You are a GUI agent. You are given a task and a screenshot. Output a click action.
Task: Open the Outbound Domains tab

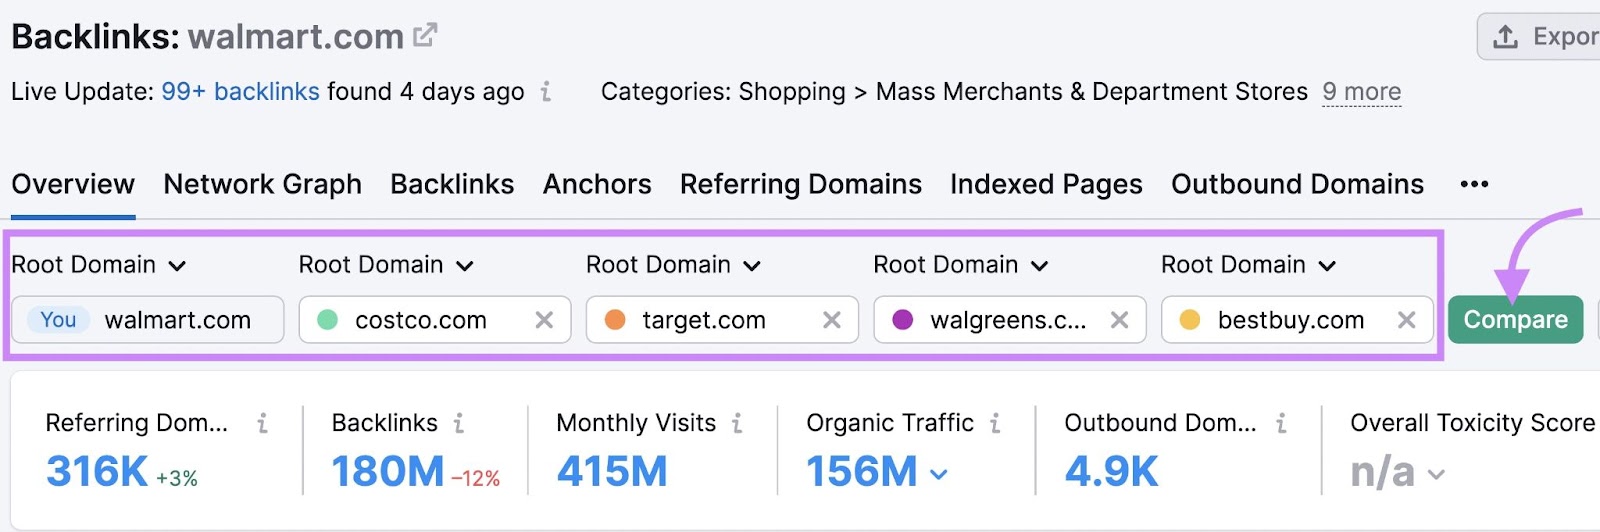(1298, 185)
